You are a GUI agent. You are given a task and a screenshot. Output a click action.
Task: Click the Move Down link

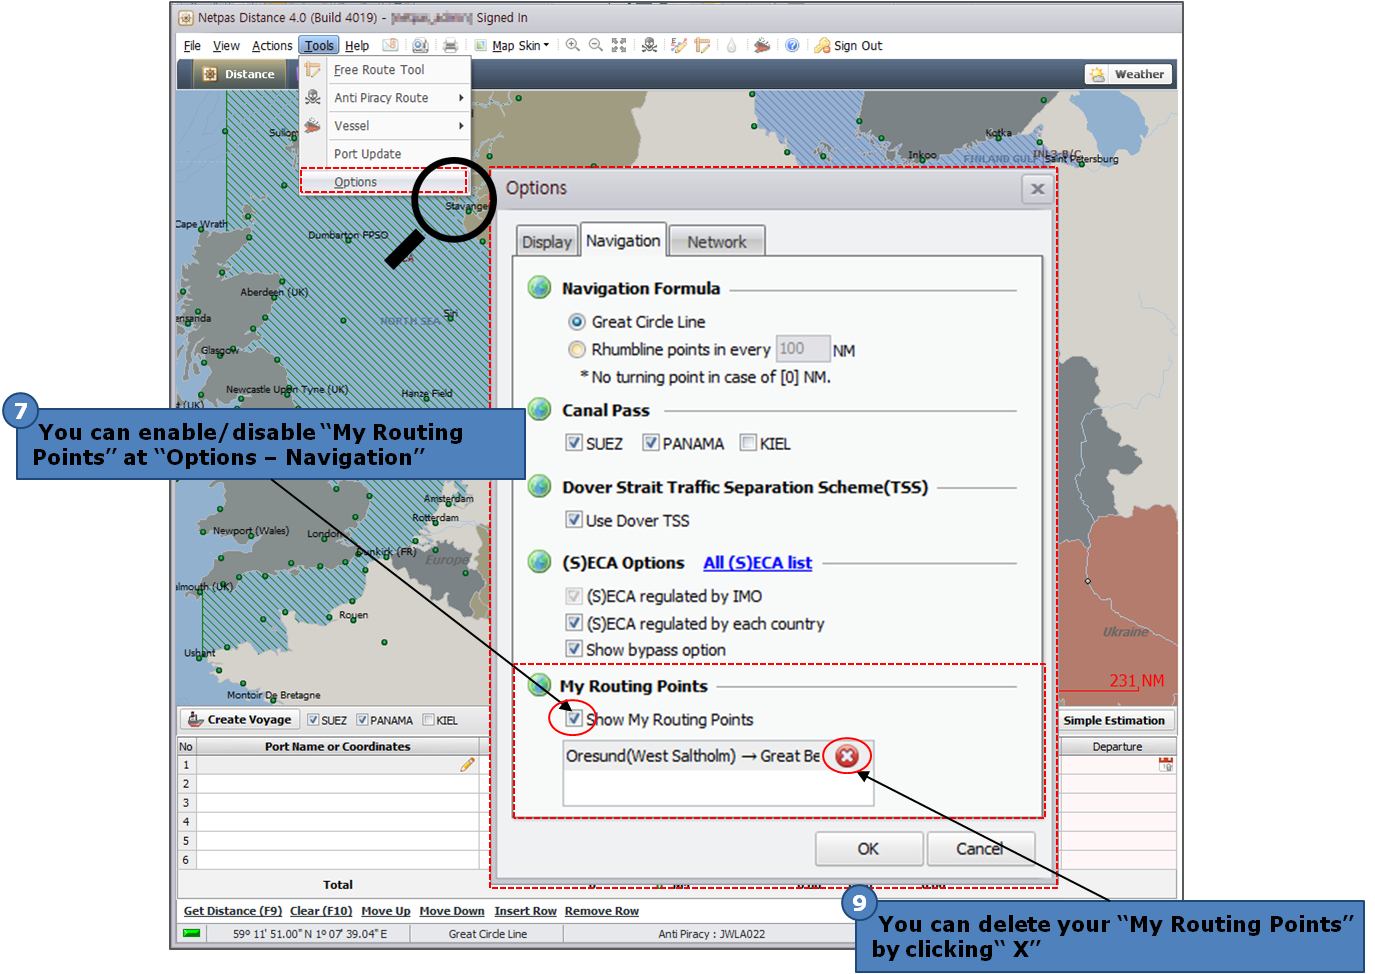(452, 911)
